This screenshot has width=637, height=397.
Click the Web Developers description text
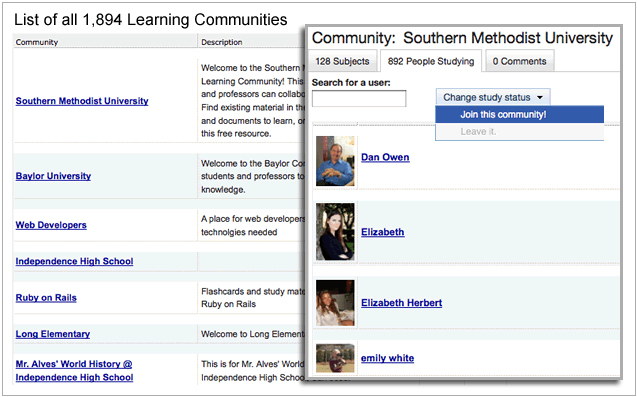coord(252,226)
